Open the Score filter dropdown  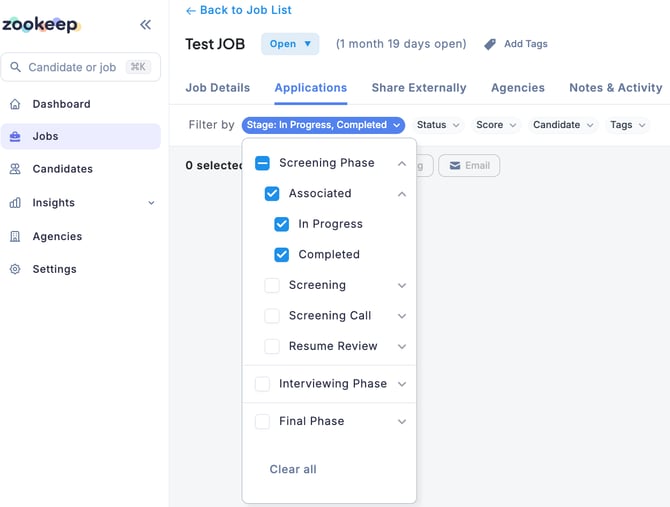click(x=496, y=125)
